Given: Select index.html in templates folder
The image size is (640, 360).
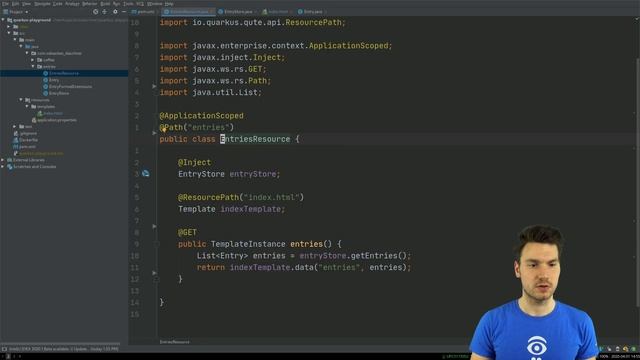Looking at the screenshot, I should point(53,113).
